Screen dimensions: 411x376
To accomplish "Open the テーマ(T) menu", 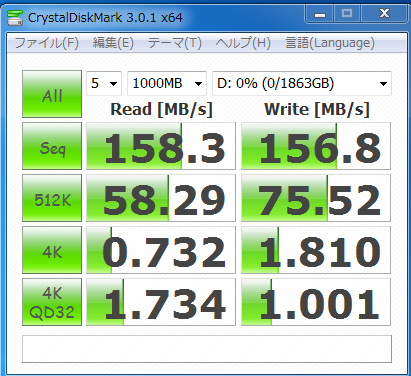I will [174, 43].
